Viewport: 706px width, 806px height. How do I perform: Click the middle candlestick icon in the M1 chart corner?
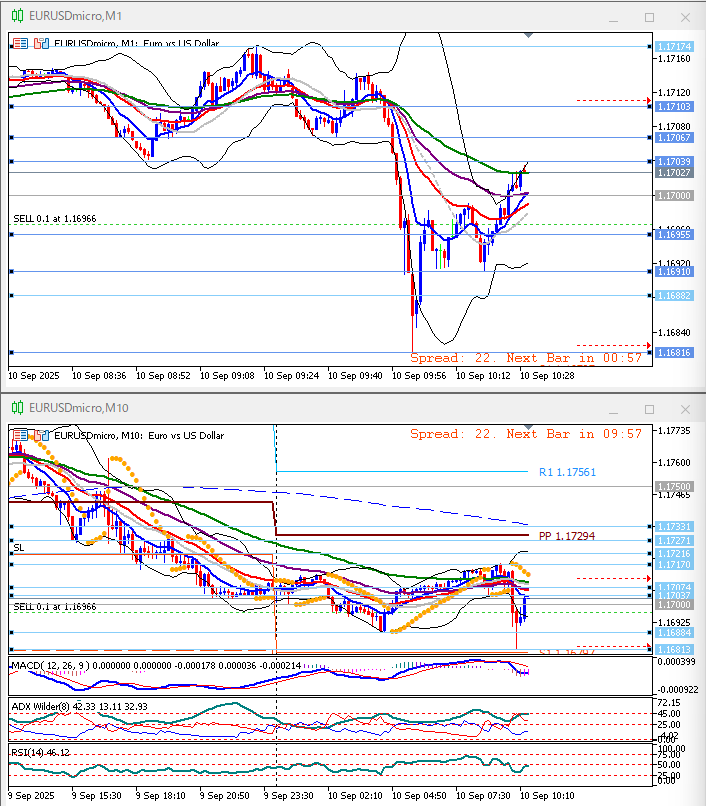coord(35,44)
